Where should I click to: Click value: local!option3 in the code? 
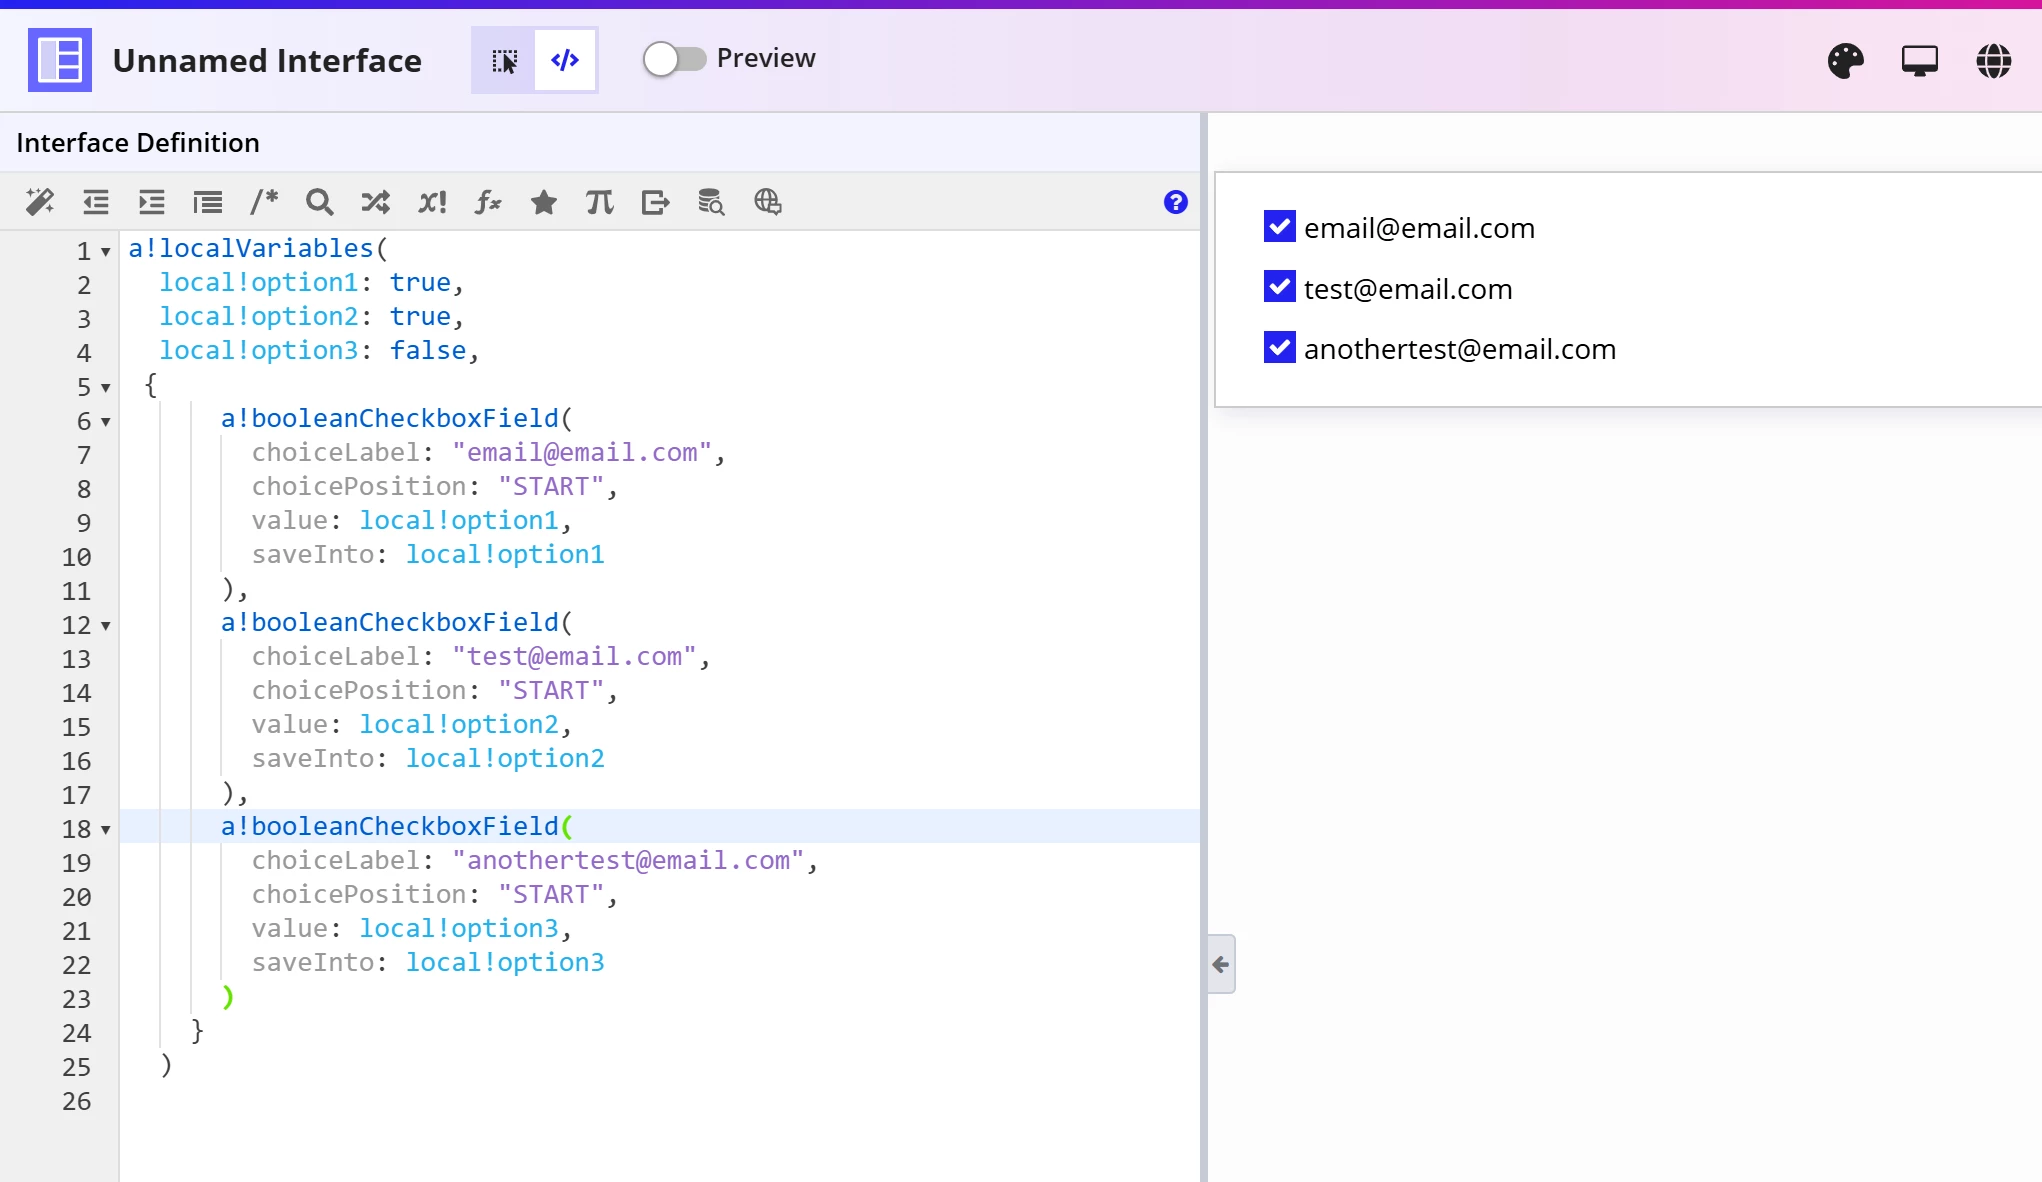coord(405,929)
